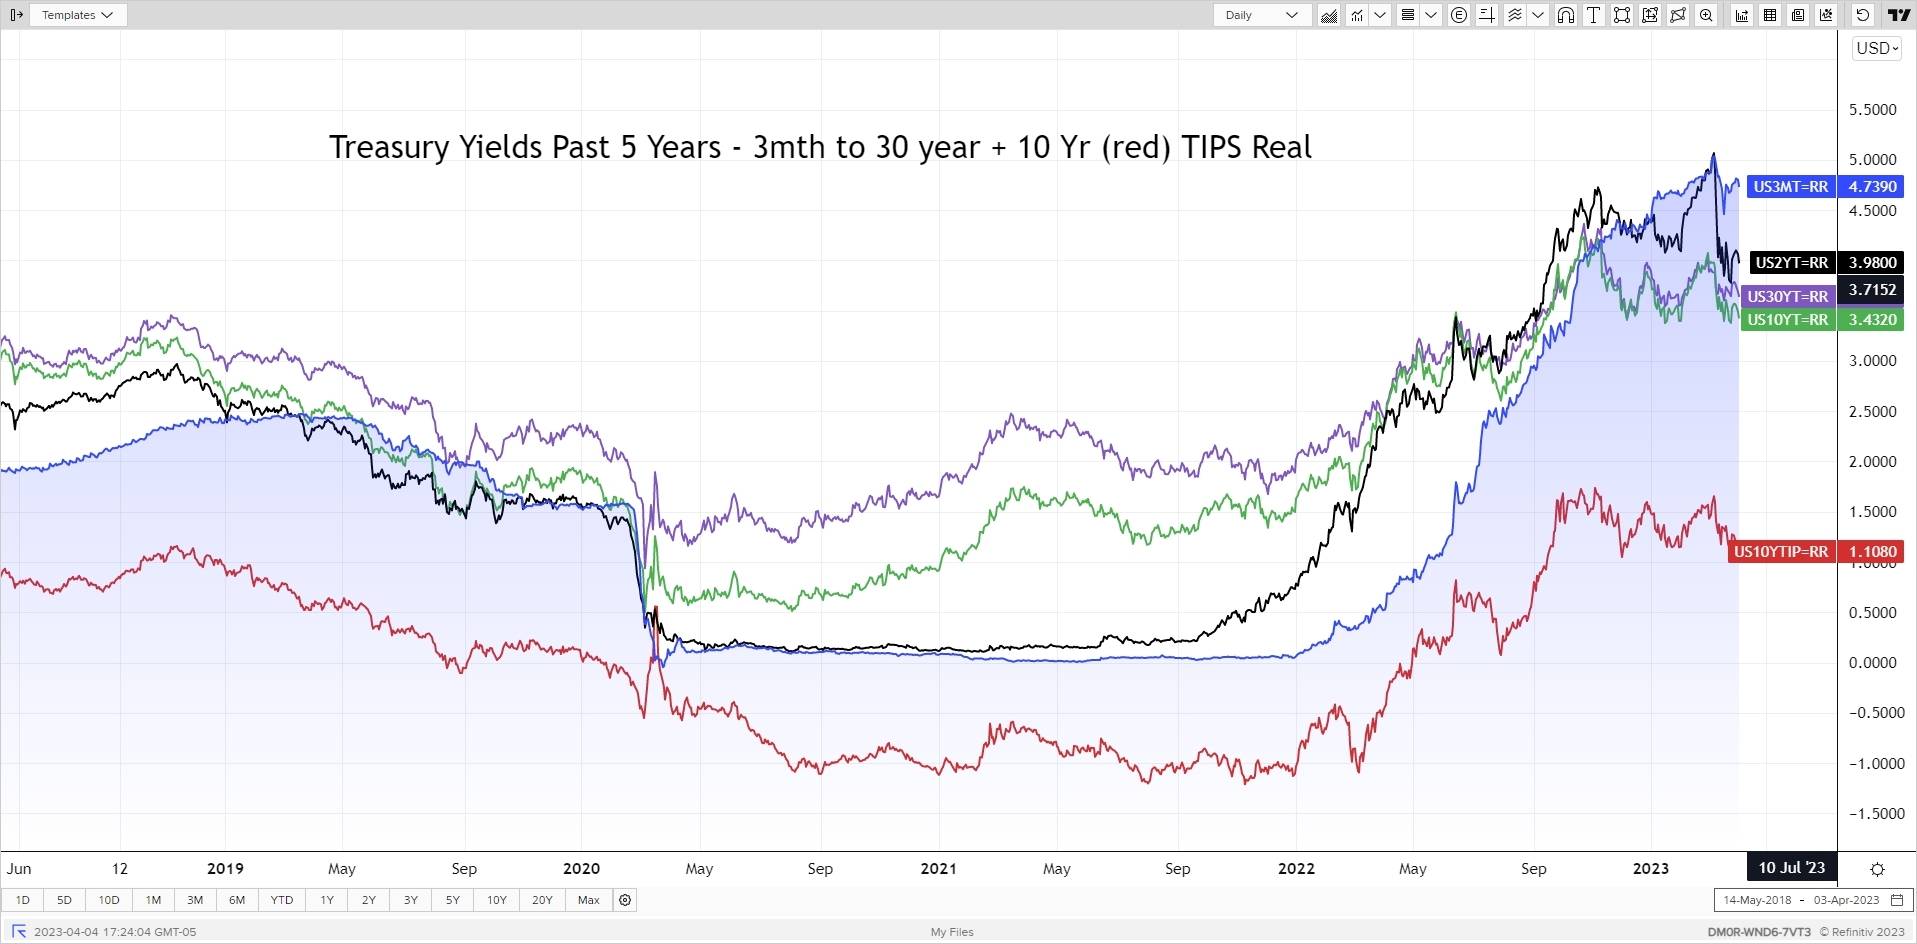The width and height of the screenshot is (1917, 944).
Task: Select the magnet snap tool icon
Action: click(1566, 15)
